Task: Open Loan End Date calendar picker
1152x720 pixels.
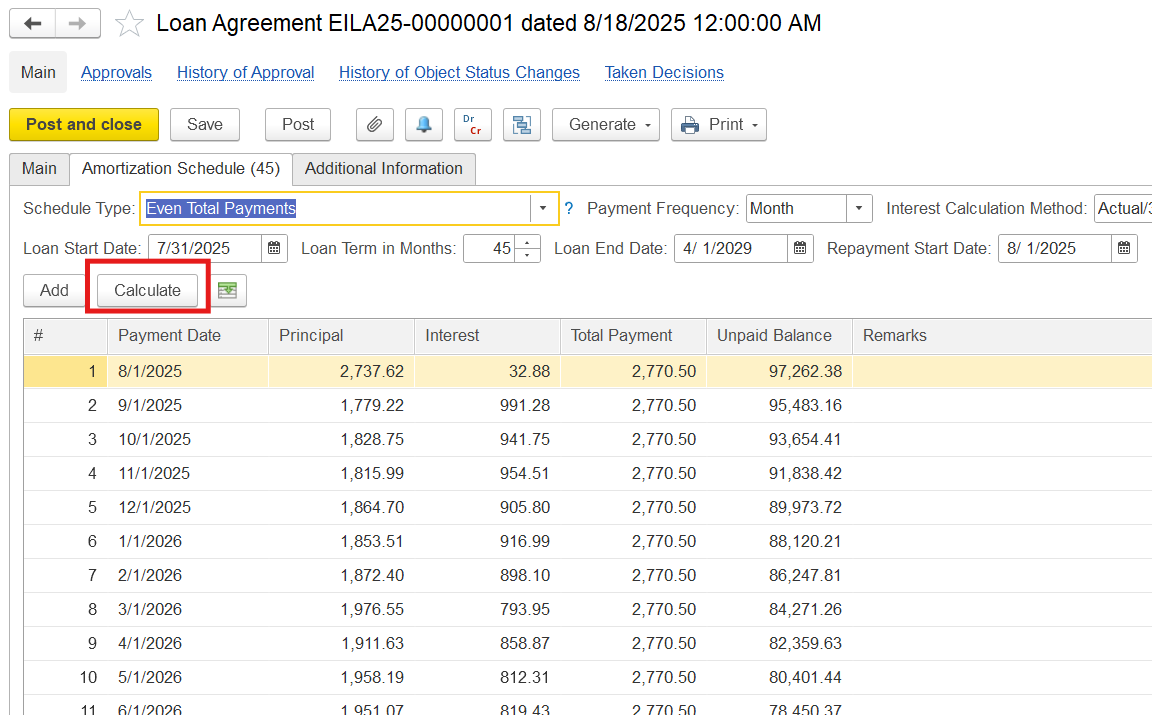Action: tap(800, 248)
